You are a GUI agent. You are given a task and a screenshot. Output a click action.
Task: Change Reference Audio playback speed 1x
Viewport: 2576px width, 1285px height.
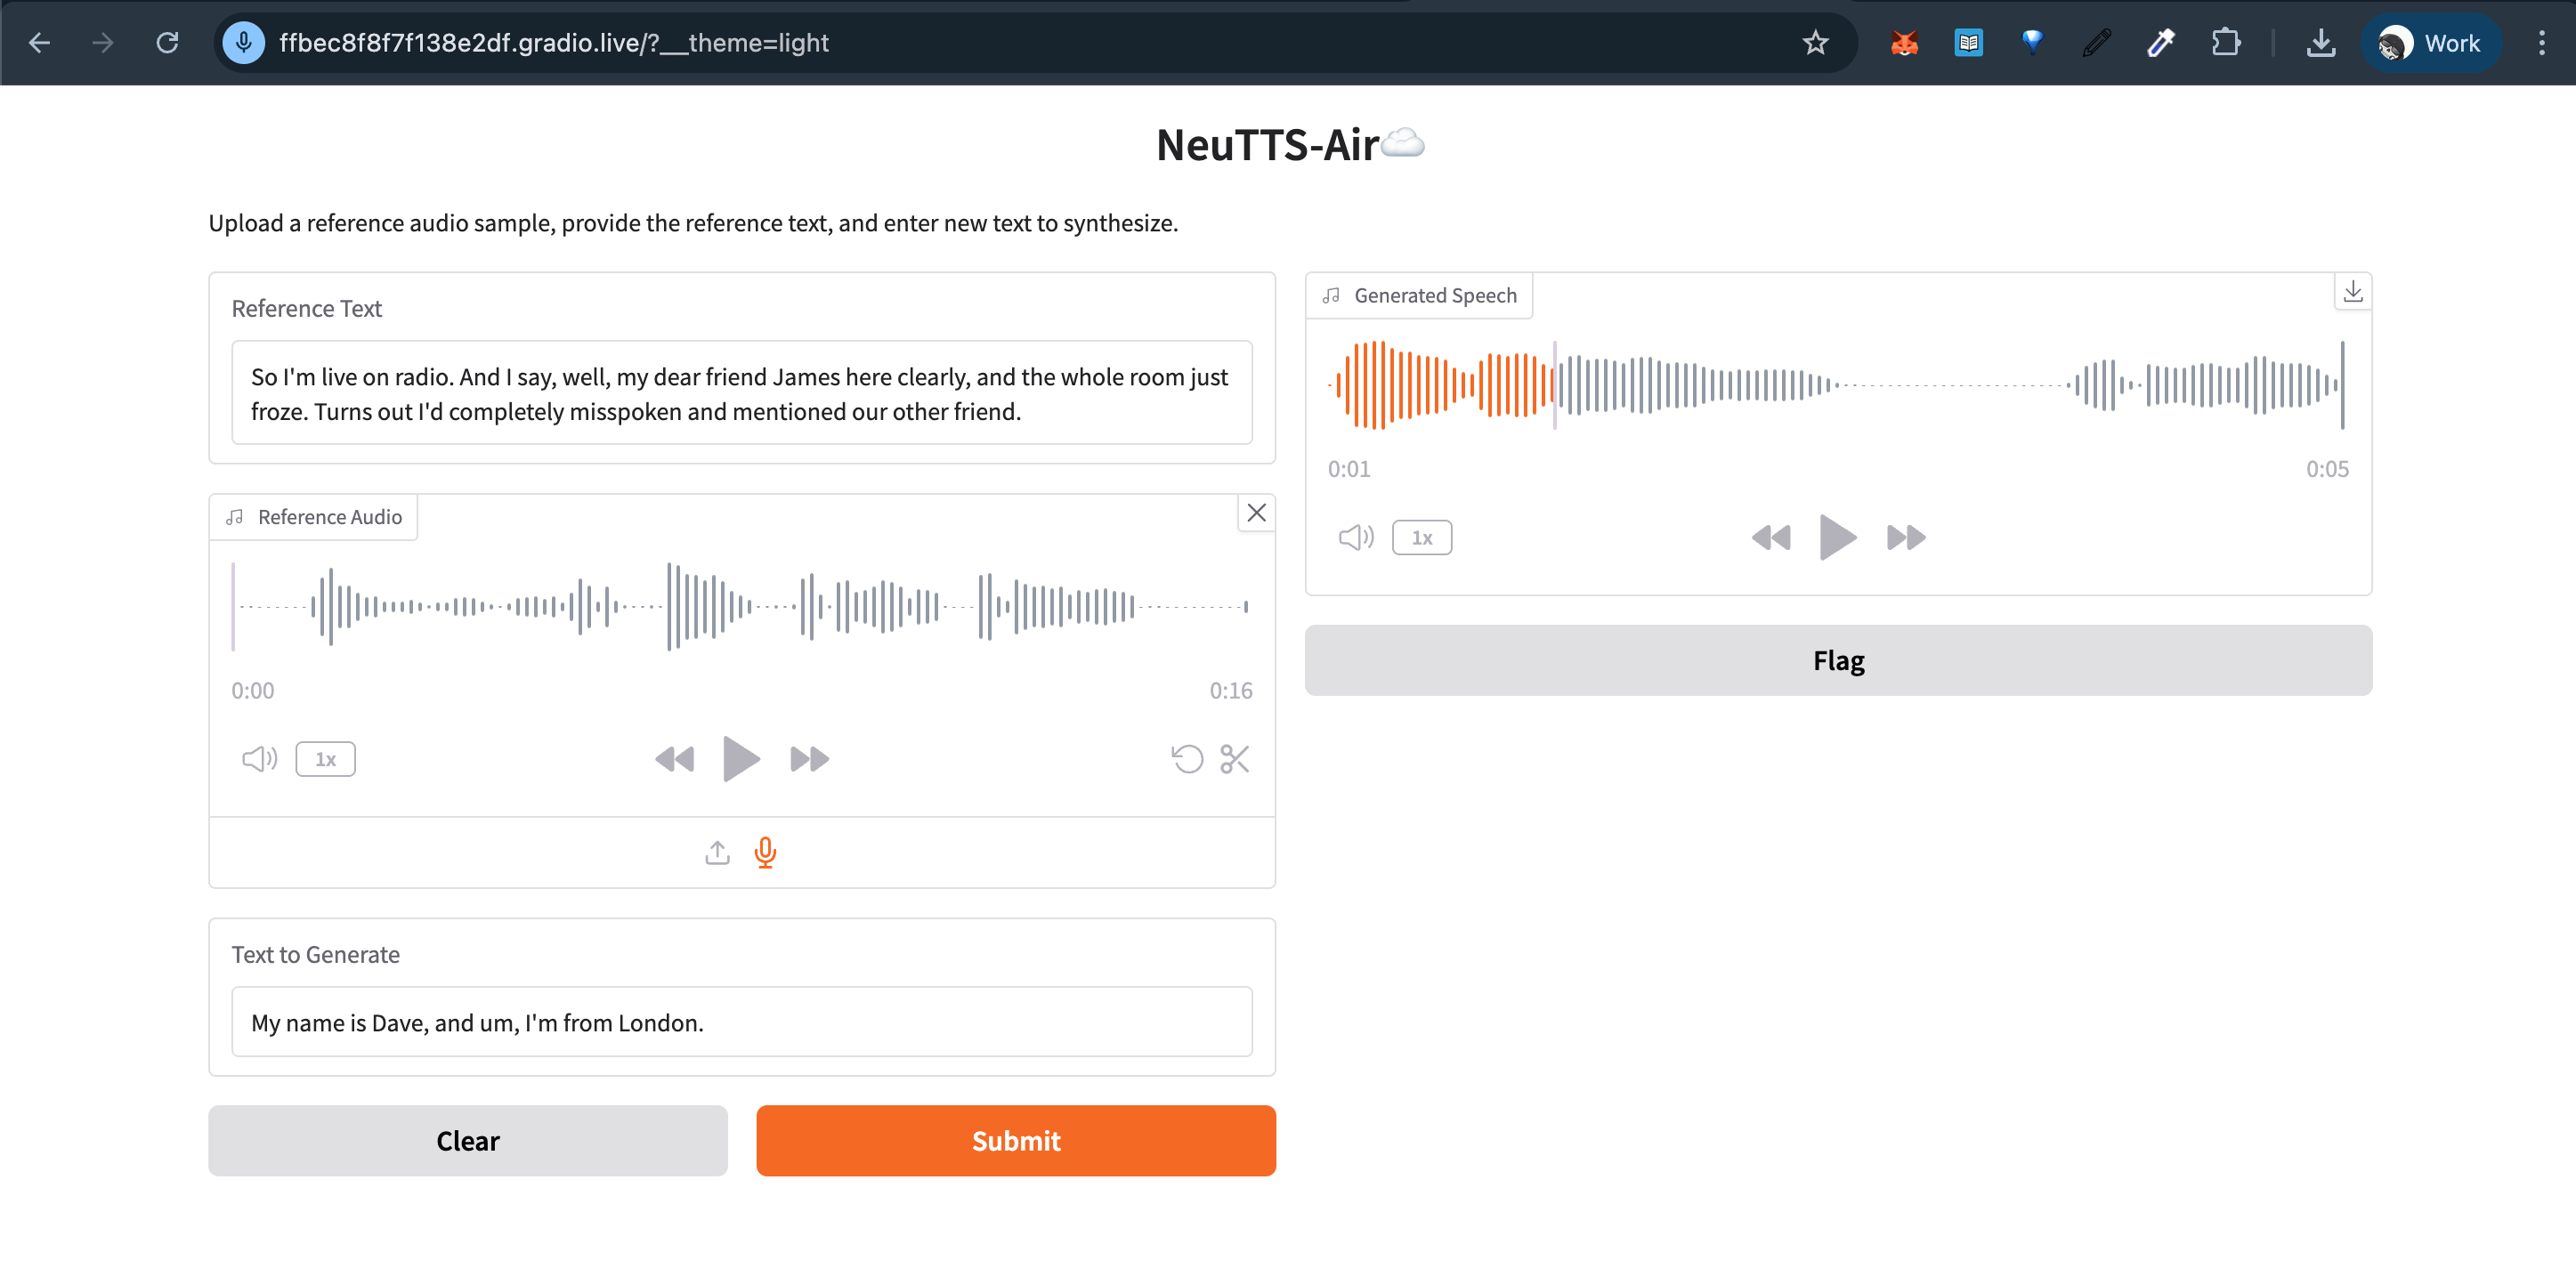pos(325,759)
